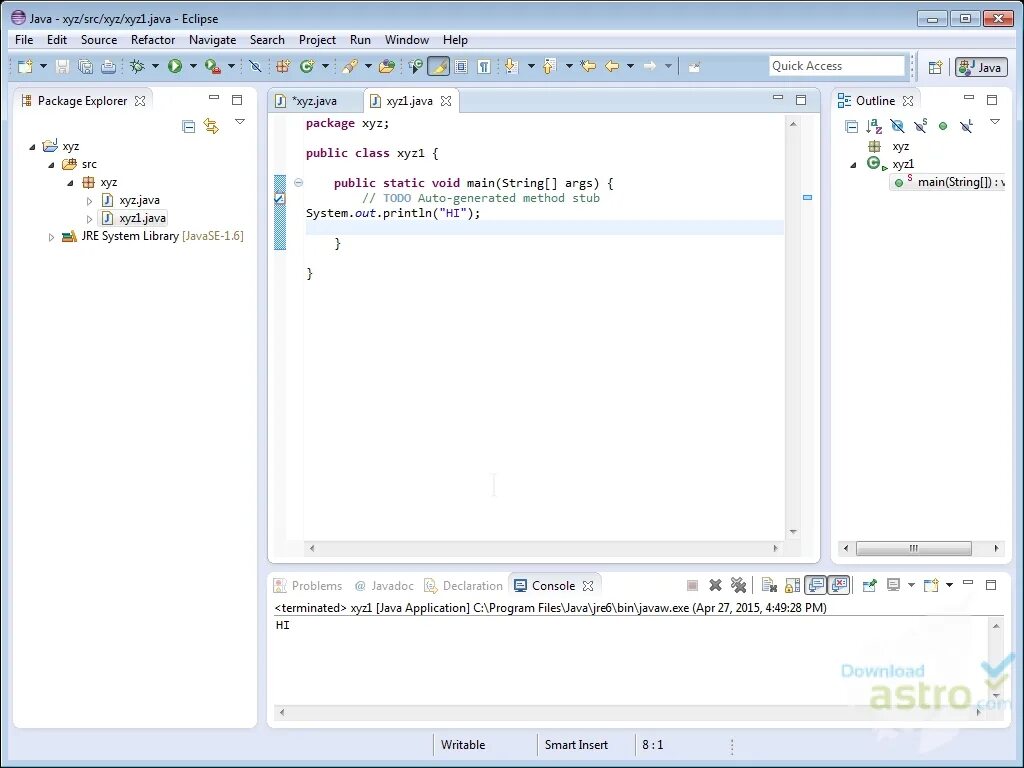Click the Pin Console icon

pyautogui.click(x=869, y=585)
